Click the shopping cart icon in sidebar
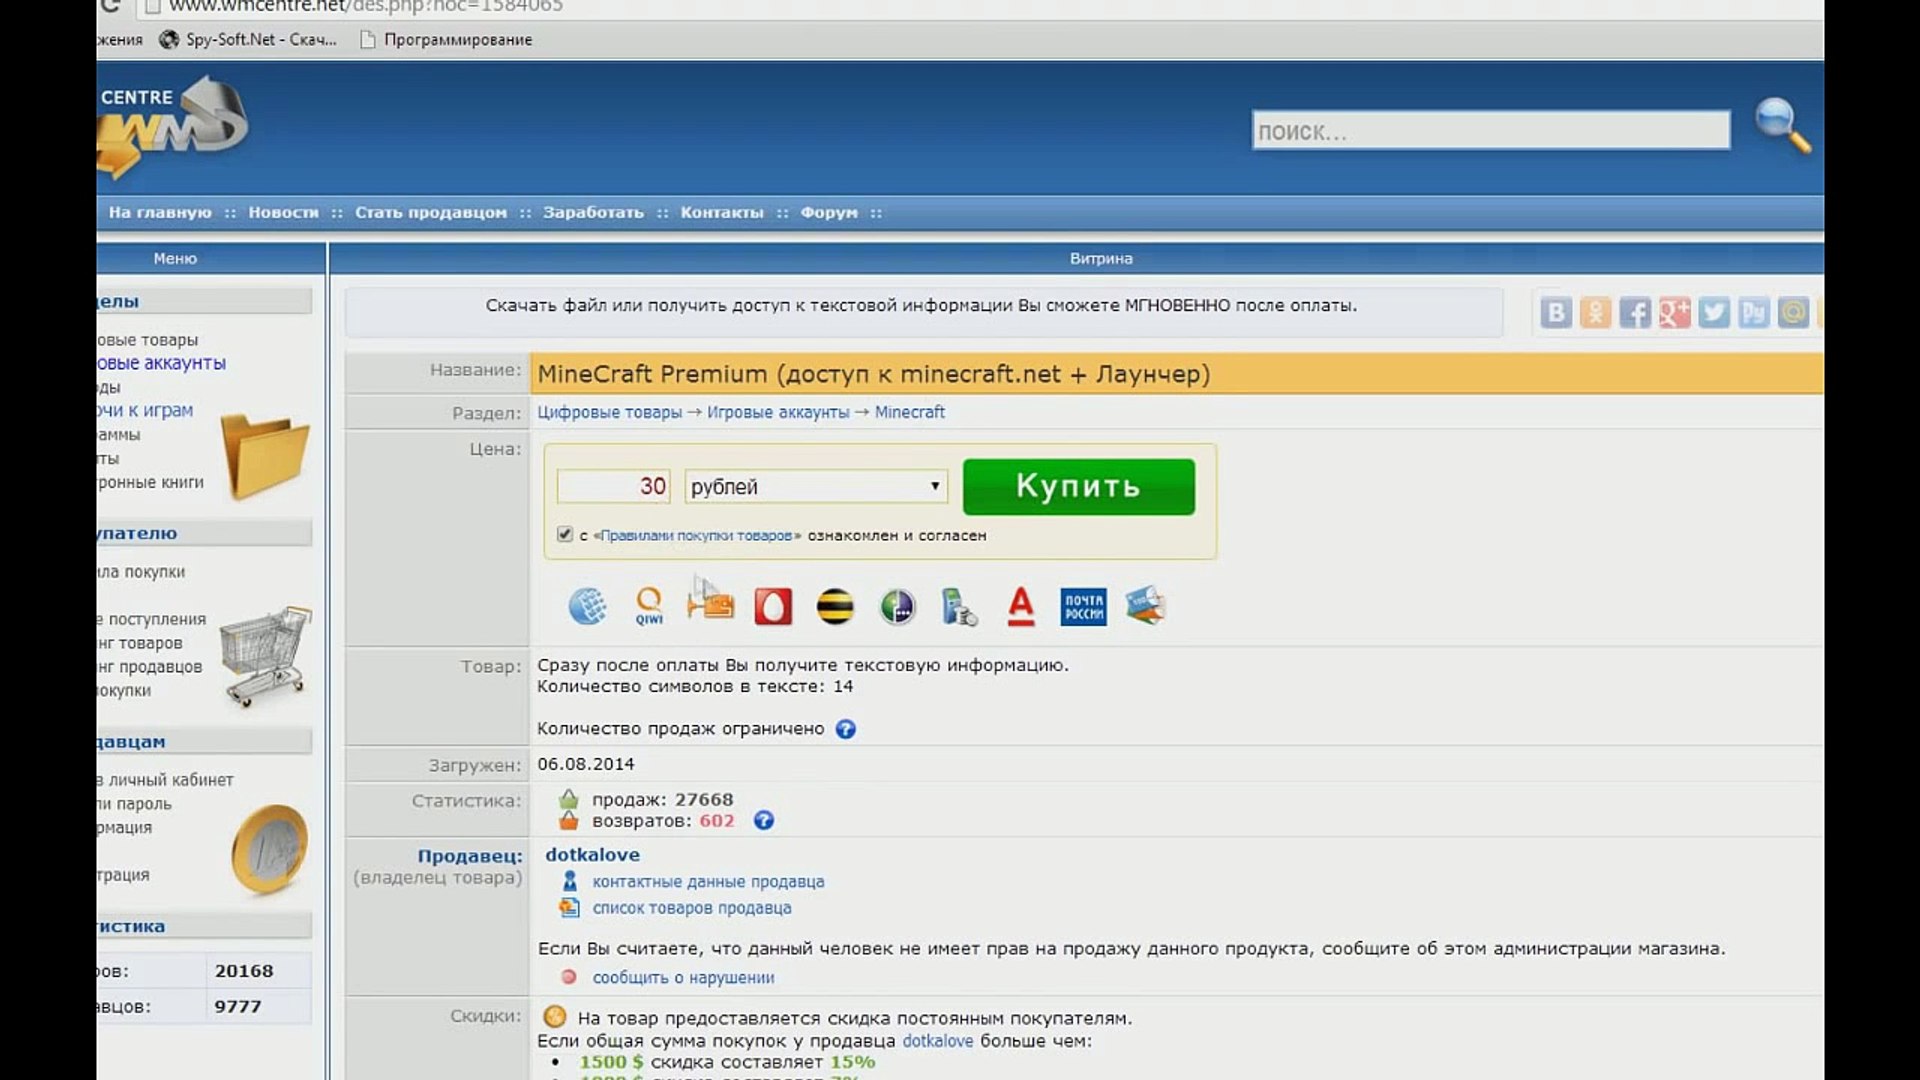Image resolution: width=1920 pixels, height=1080 pixels. [265, 656]
